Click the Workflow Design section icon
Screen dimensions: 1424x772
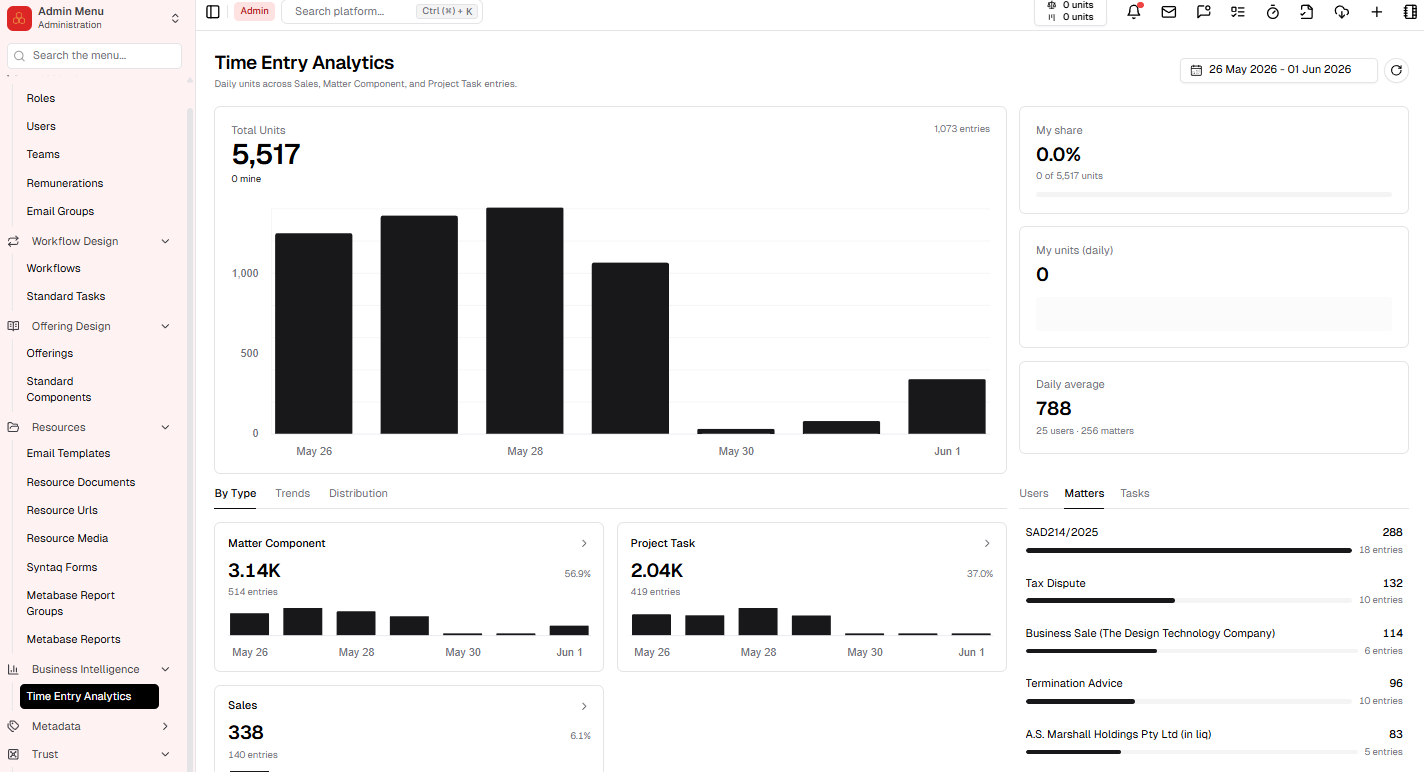(x=13, y=241)
